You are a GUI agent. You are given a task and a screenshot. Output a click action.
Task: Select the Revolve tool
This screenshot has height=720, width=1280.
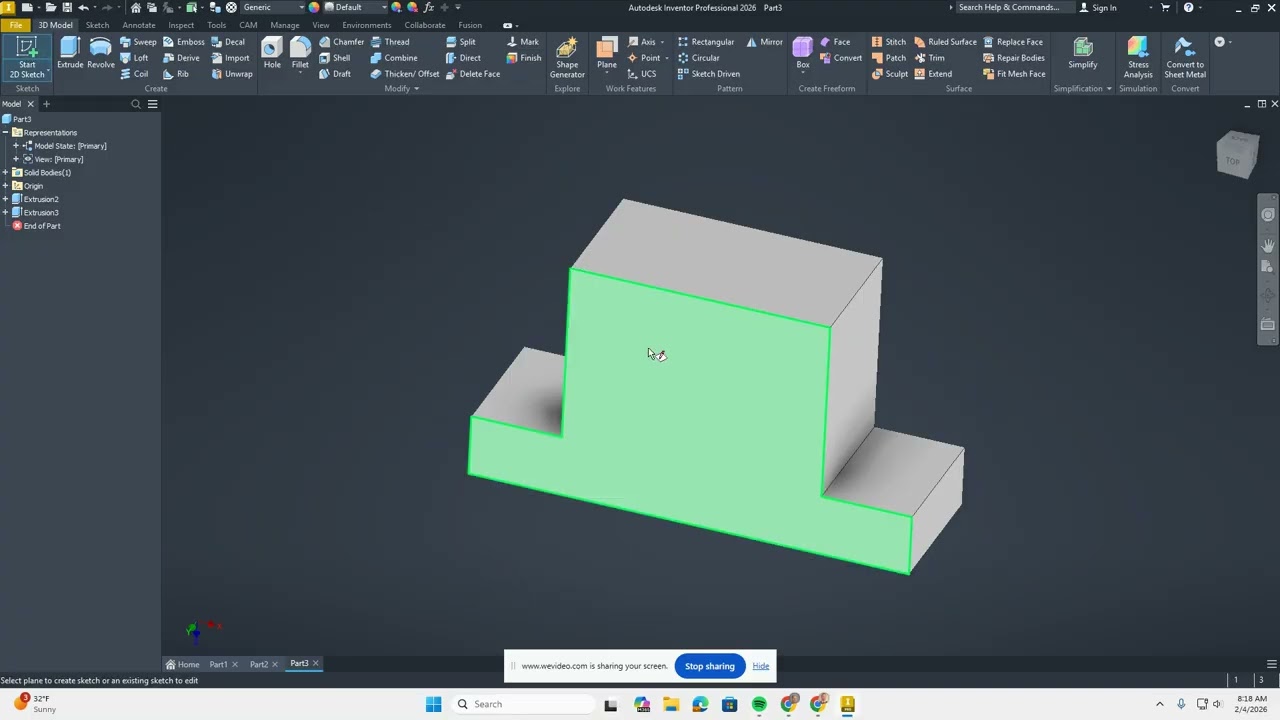pyautogui.click(x=100, y=54)
